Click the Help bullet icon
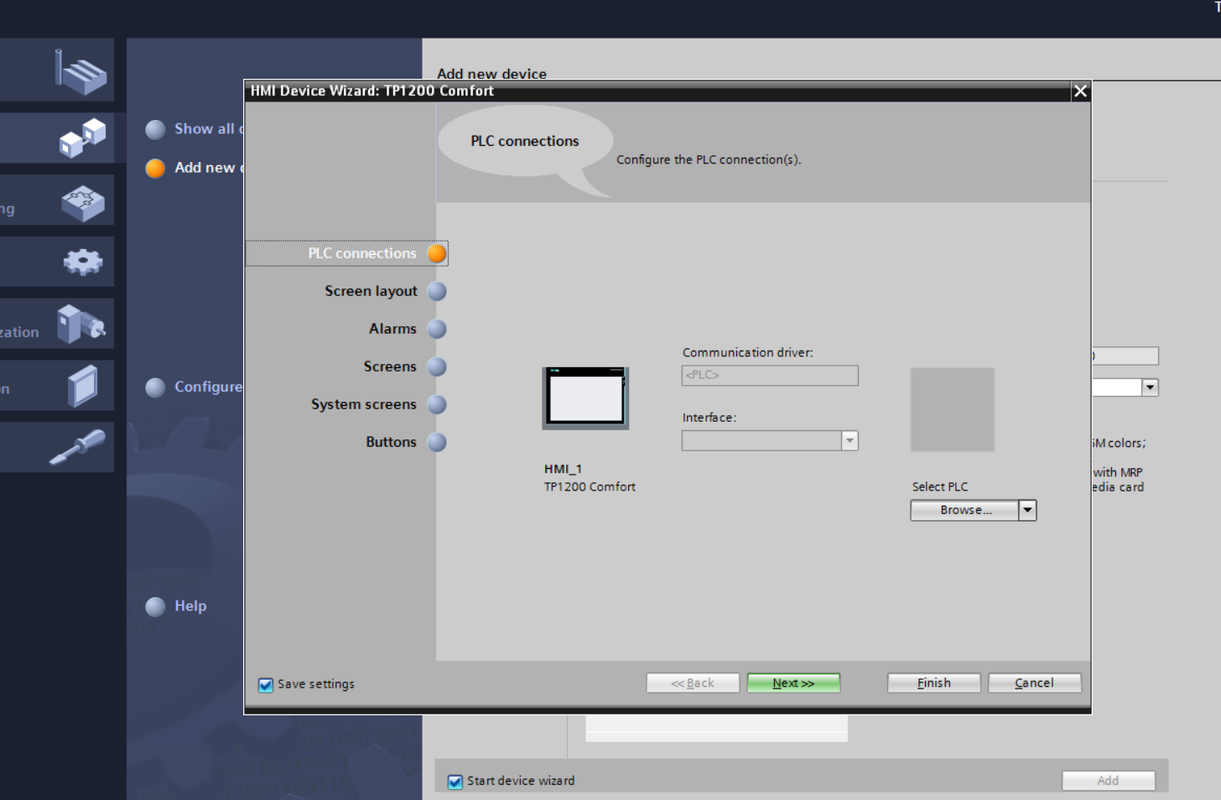 point(155,607)
